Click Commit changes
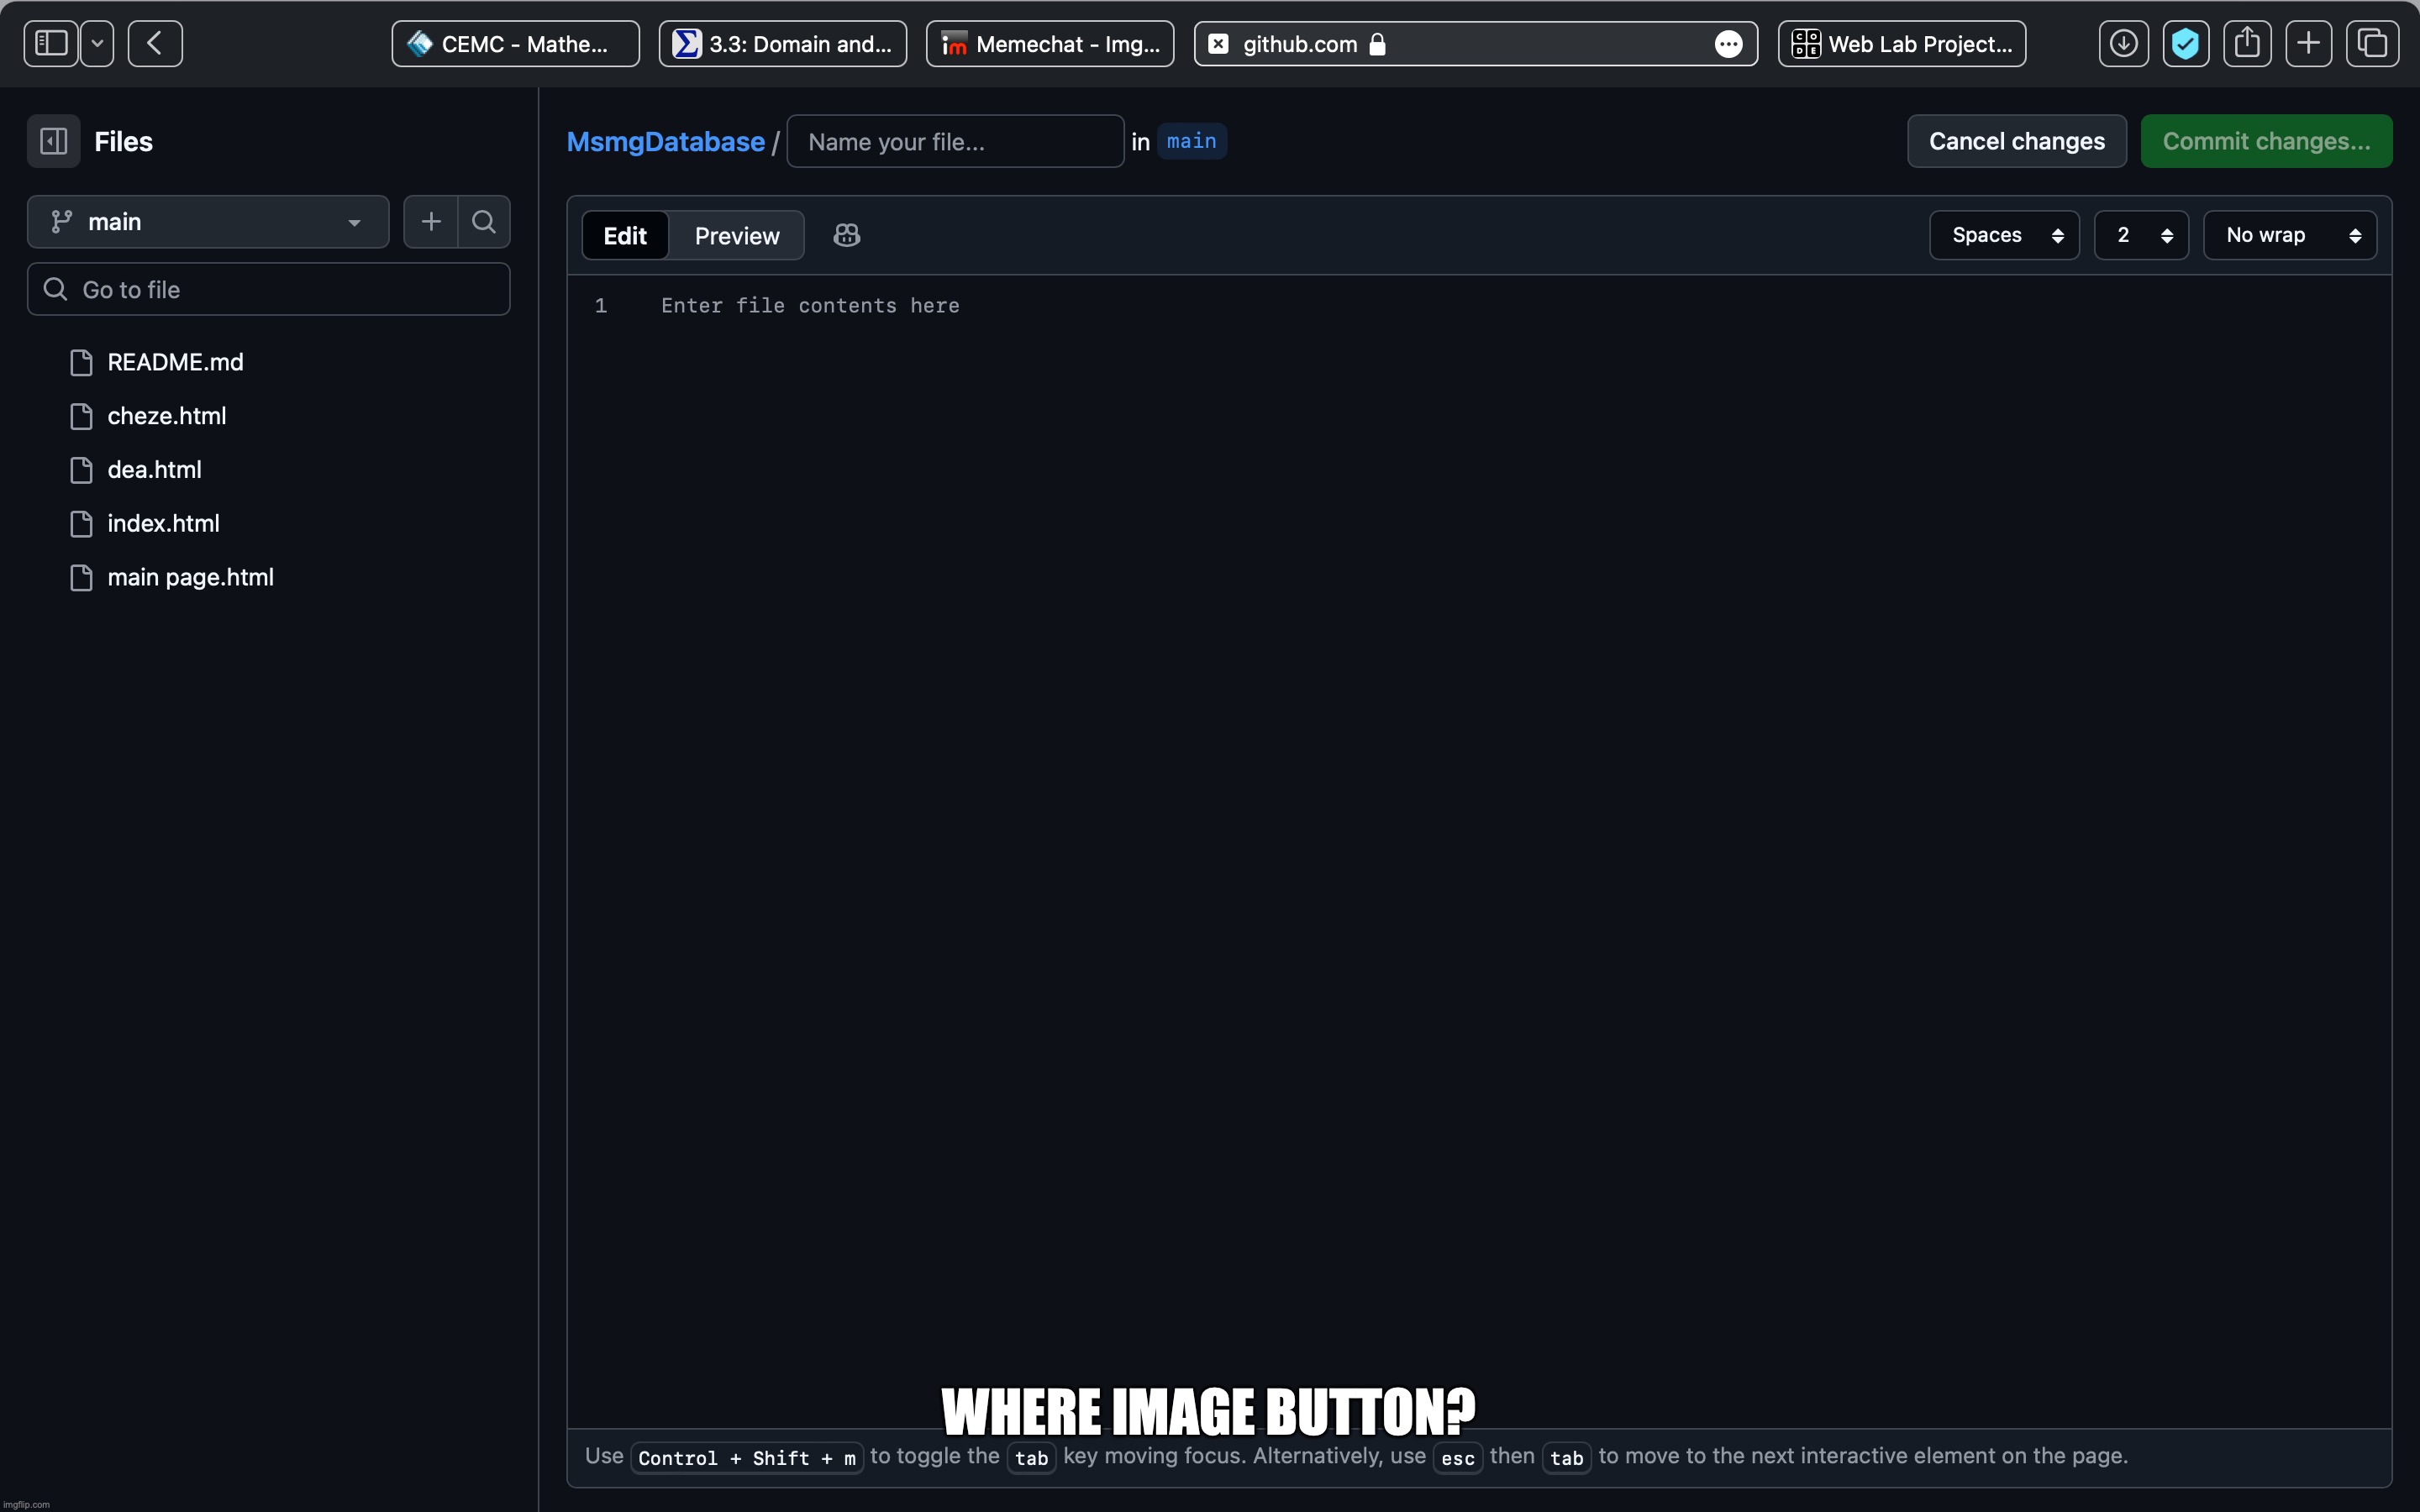The image size is (2420, 1512). click(x=2266, y=140)
